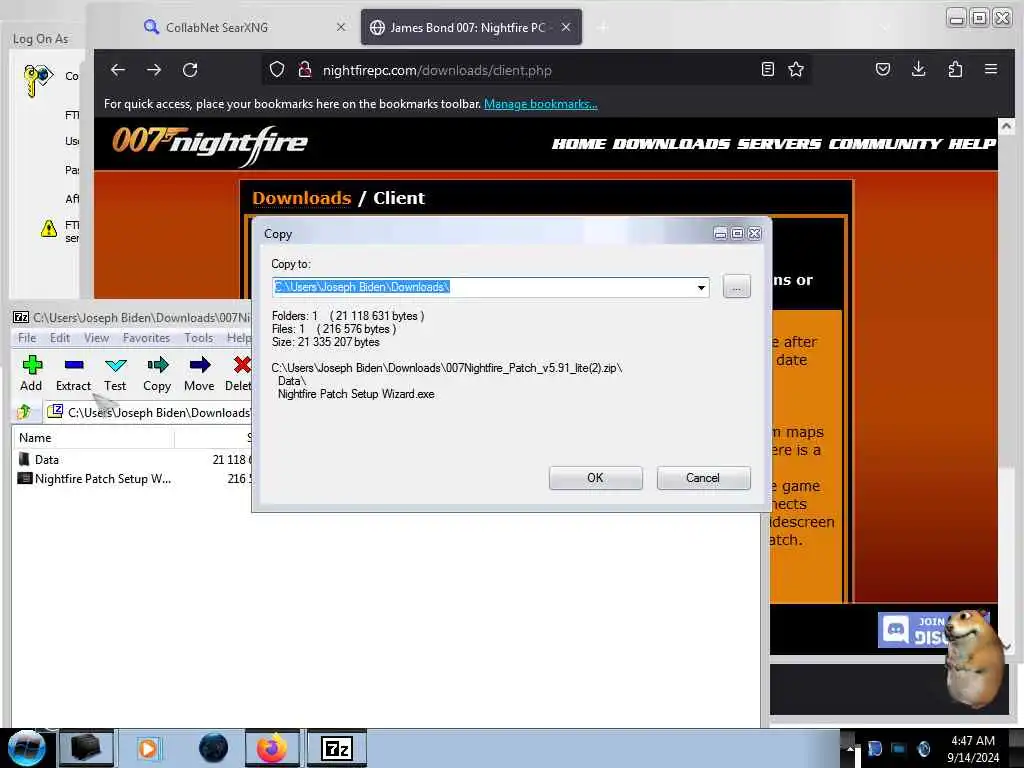
Task: Go up one folder level in 7-Zip
Action: point(24,411)
